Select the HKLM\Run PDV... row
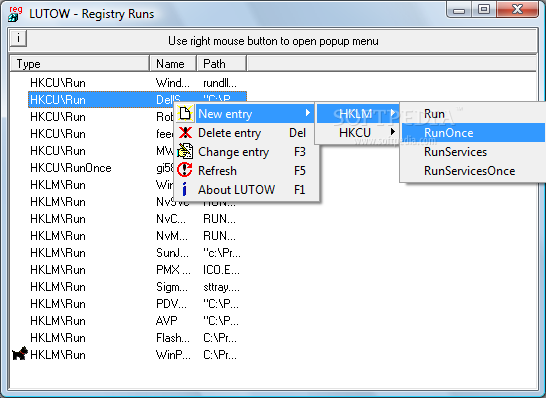Image resolution: width=546 pixels, height=398 pixels. pos(137,304)
